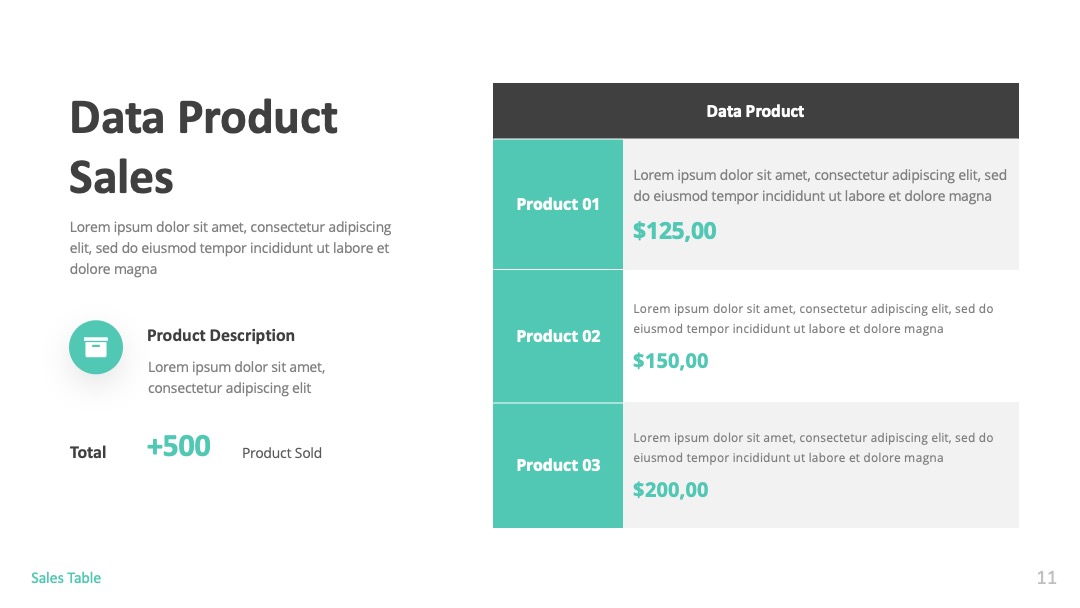Screen dimensions: 1080x608
Task: Click the Sales Table footer text
Action: (x=66, y=578)
